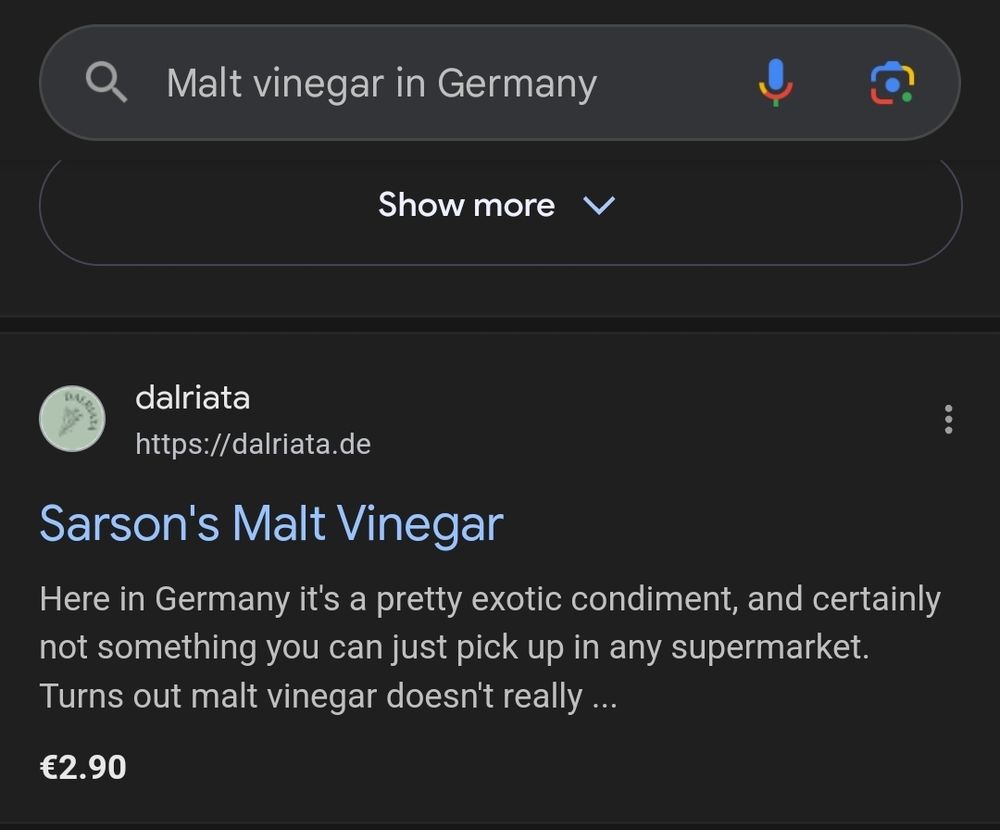Start voice search with the microphone icon

point(775,83)
